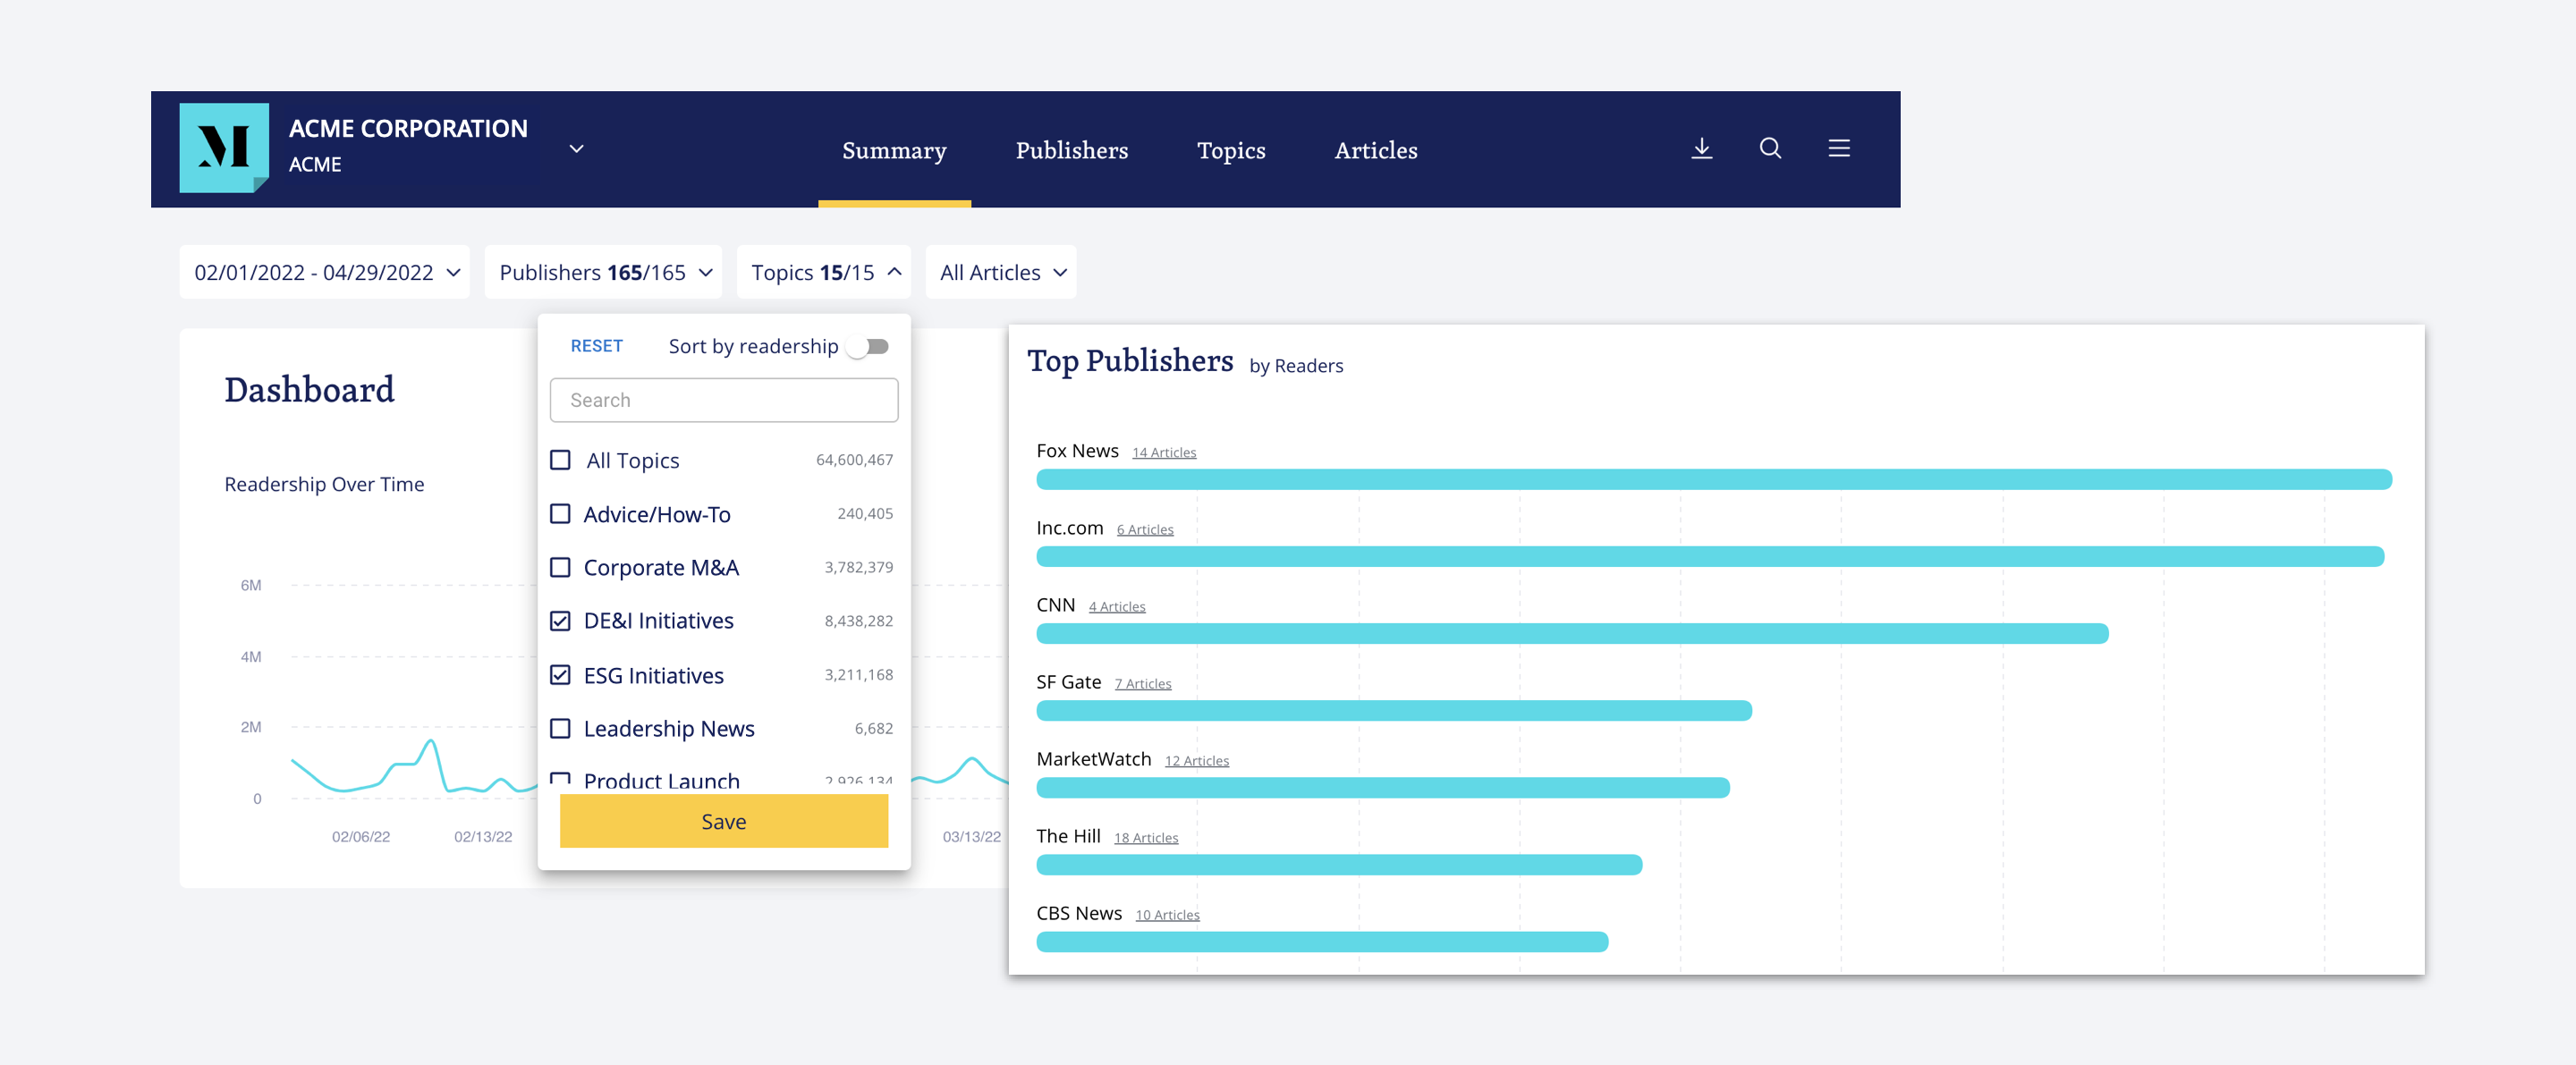The height and width of the screenshot is (1065, 2576).
Task: Expand the ACME Corporation account chevron
Action: (576, 149)
